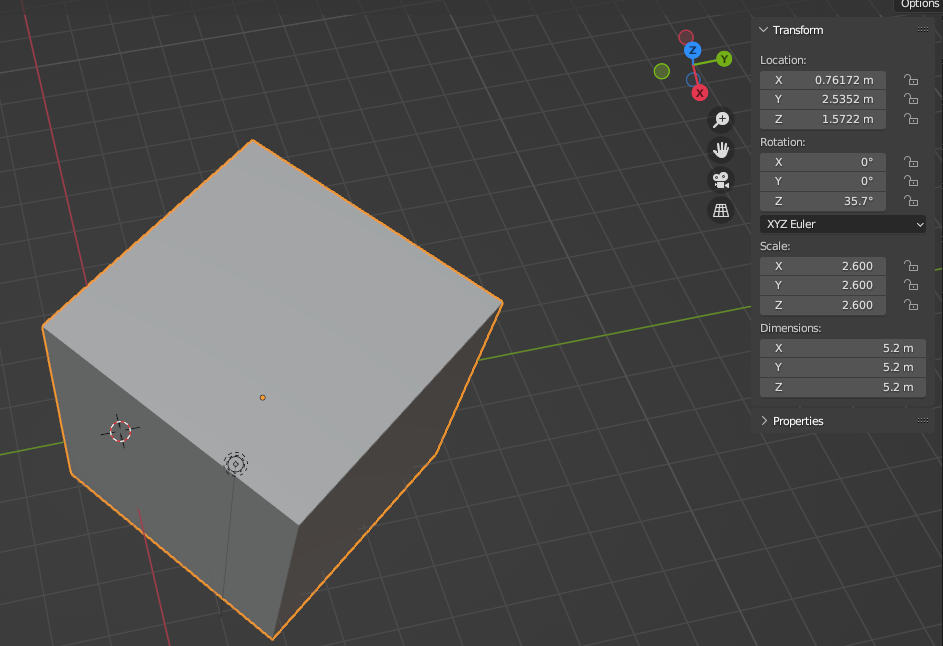Click Scale Y field 2.600

coord(823,285)
